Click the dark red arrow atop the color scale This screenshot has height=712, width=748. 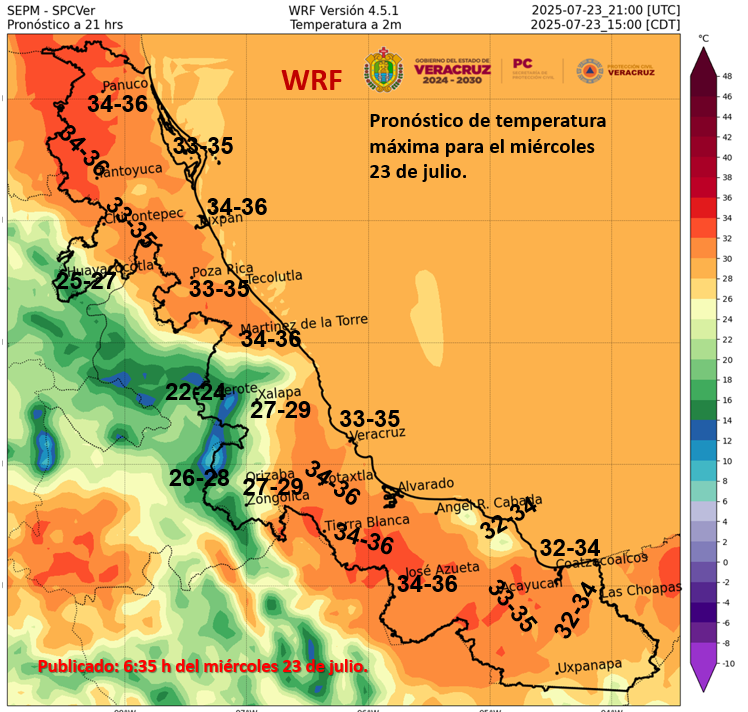point(704,58)
